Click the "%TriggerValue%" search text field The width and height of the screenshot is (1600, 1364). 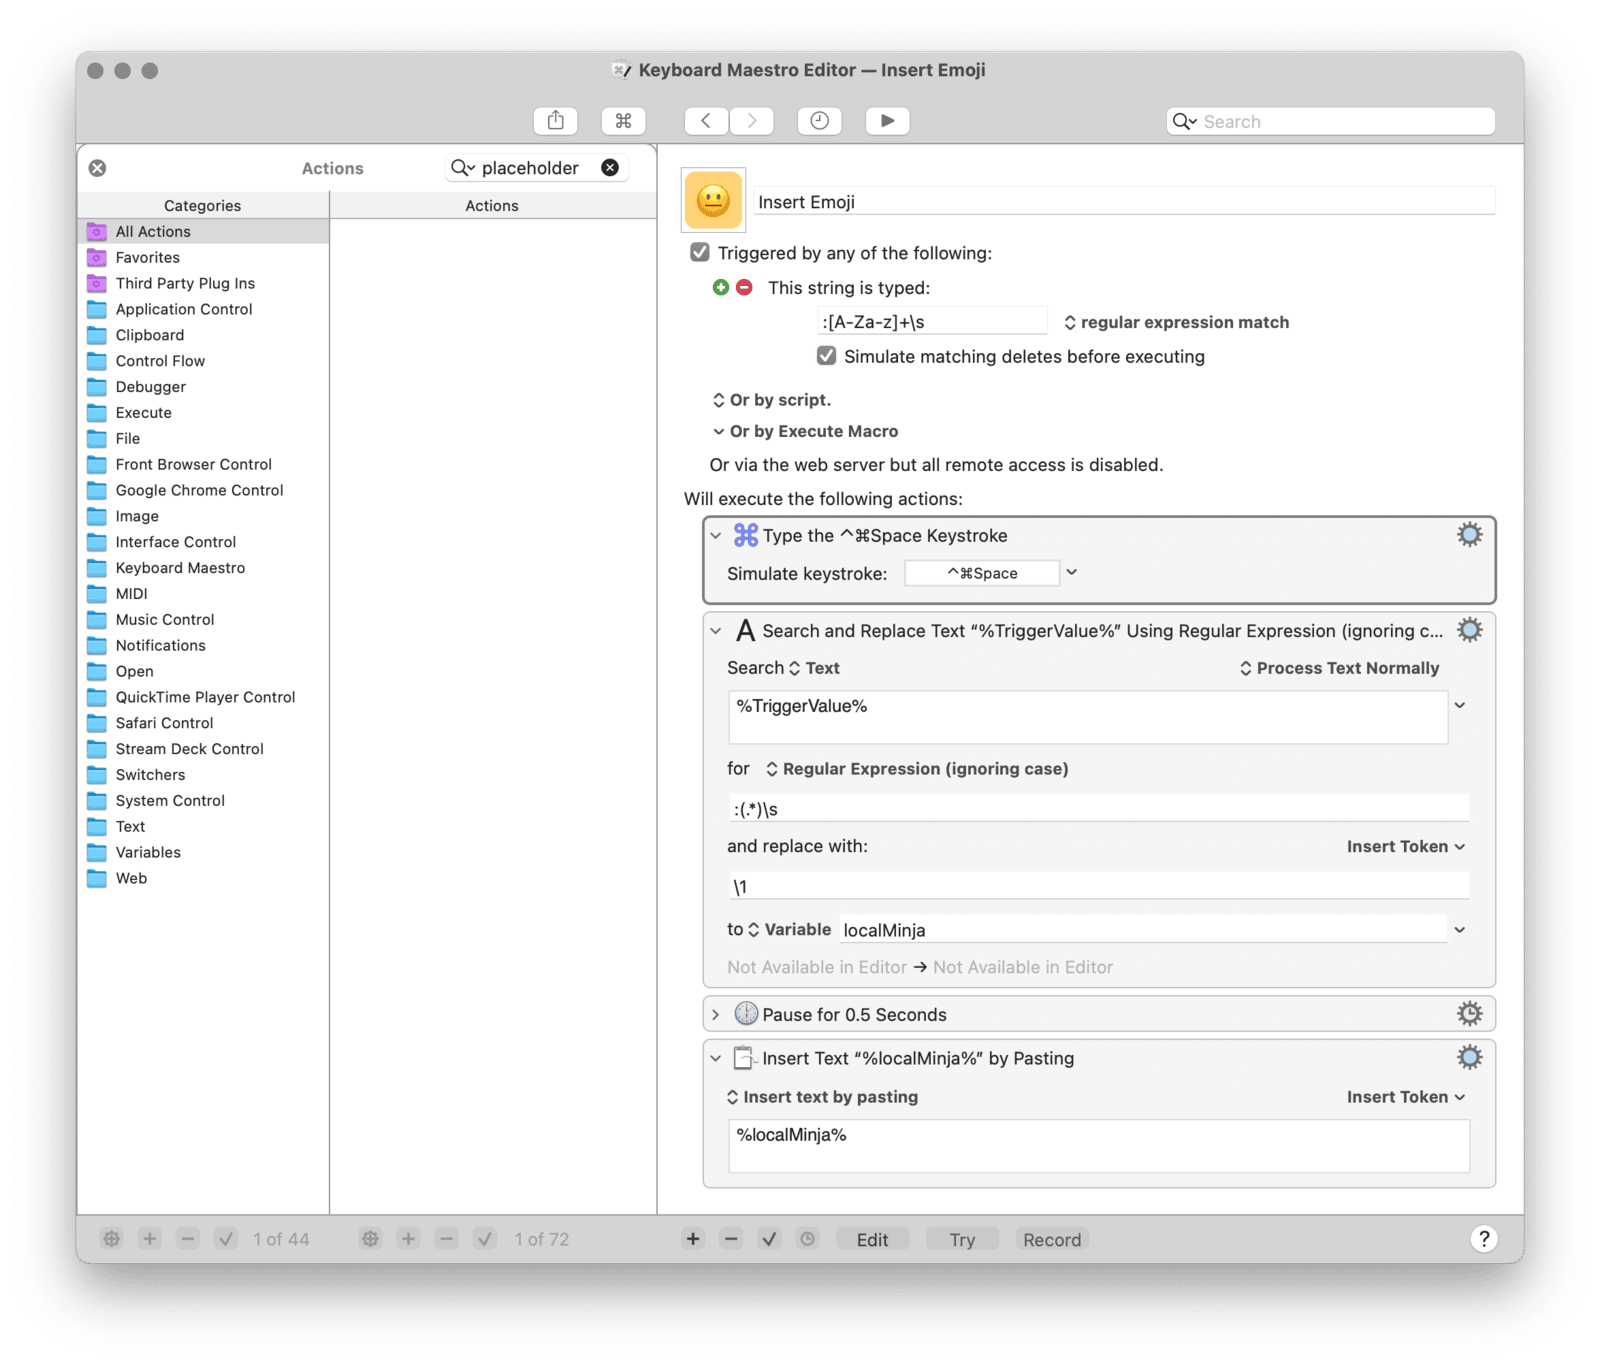point(1088,717)
